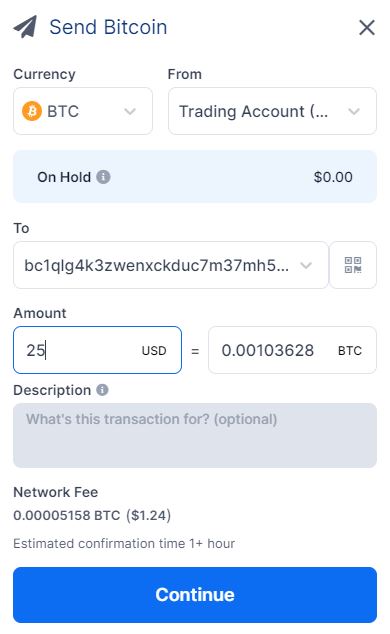The height and width of the screenshot is (634, 390).
Task: Close the Send Bitcoin dialog
Action: pyautogui.click(x=367, y=27)
